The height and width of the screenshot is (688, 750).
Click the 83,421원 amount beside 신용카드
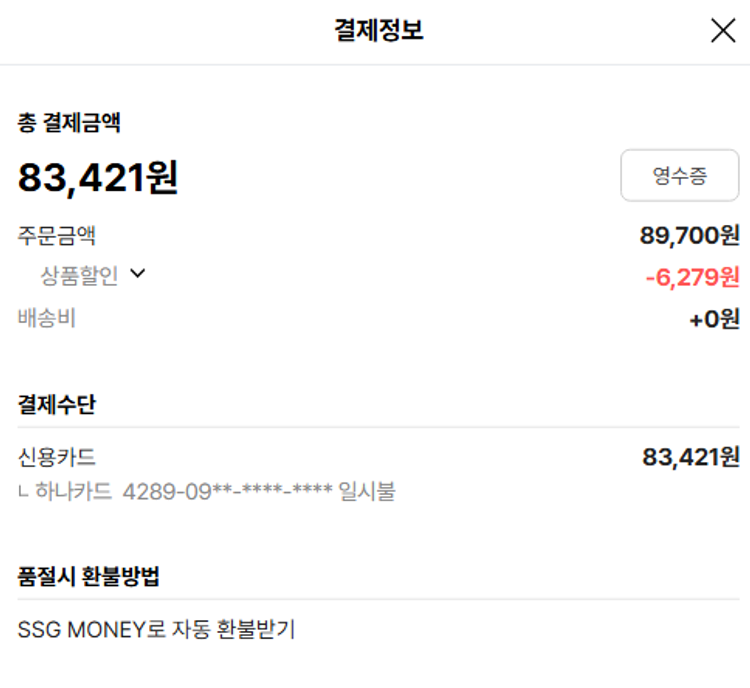click(690, 457)
